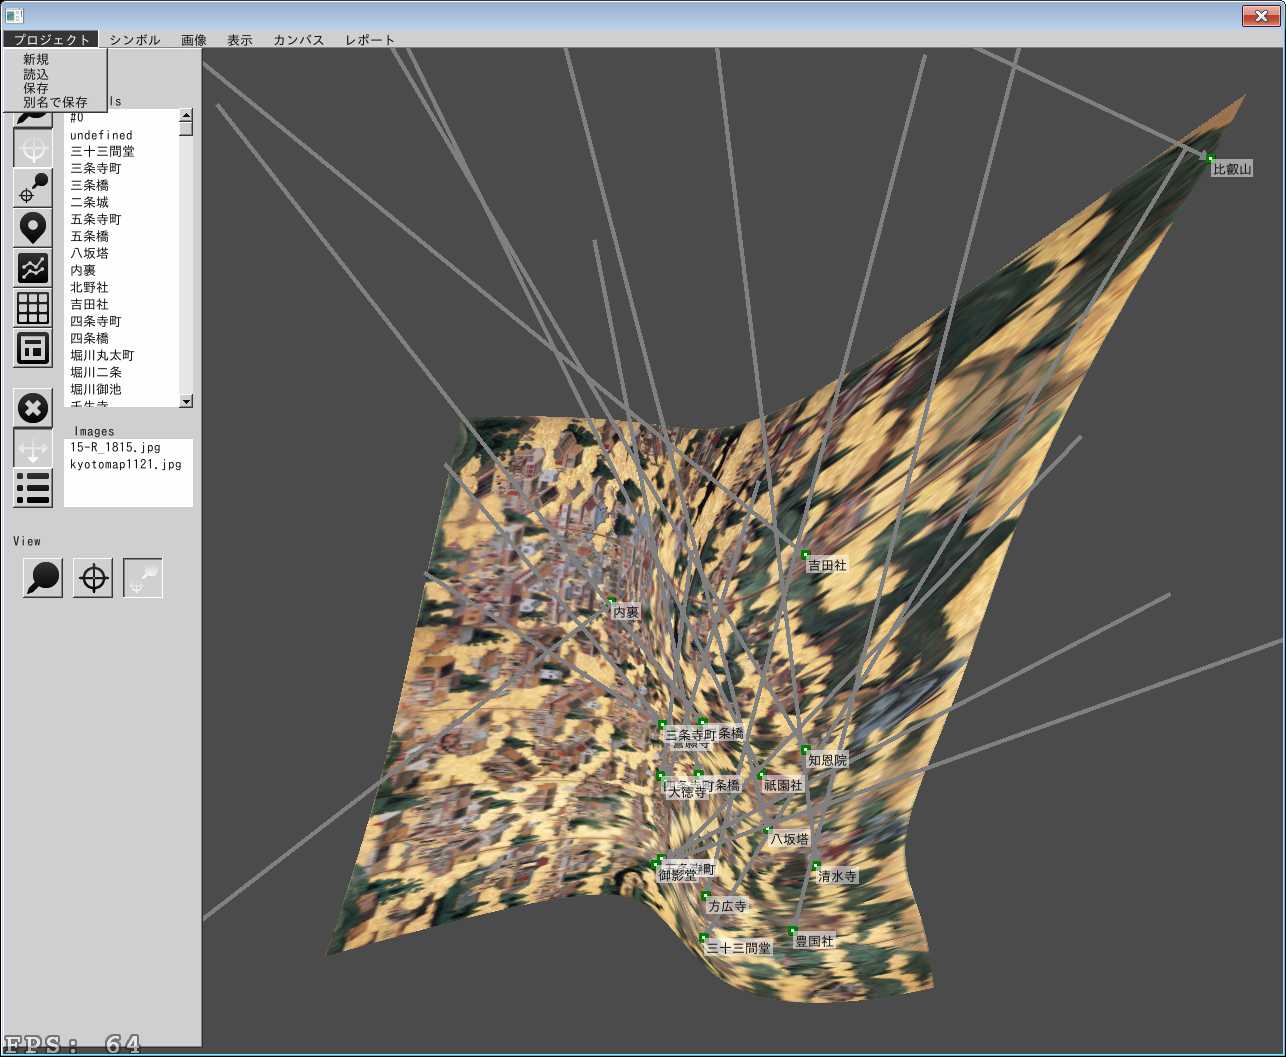Select 堀川二条 in the symbols list
1286x1057 pixels.
[121, 373]
